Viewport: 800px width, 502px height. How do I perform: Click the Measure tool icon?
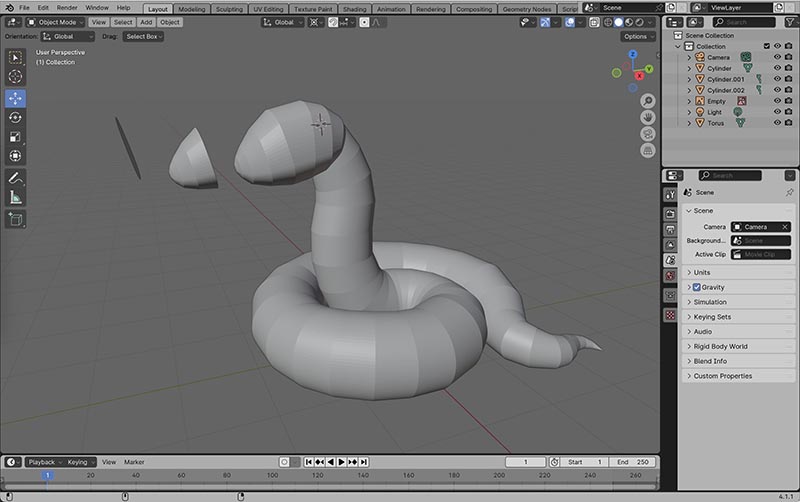pos(16,197)
